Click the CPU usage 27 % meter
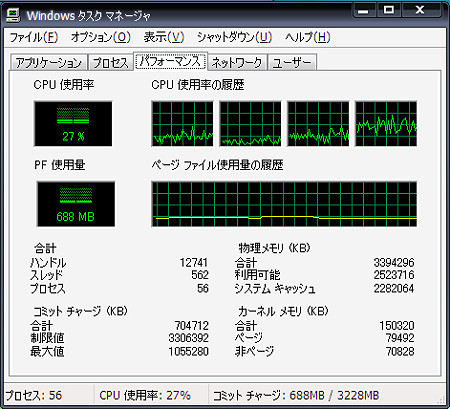 pos(73,124)
